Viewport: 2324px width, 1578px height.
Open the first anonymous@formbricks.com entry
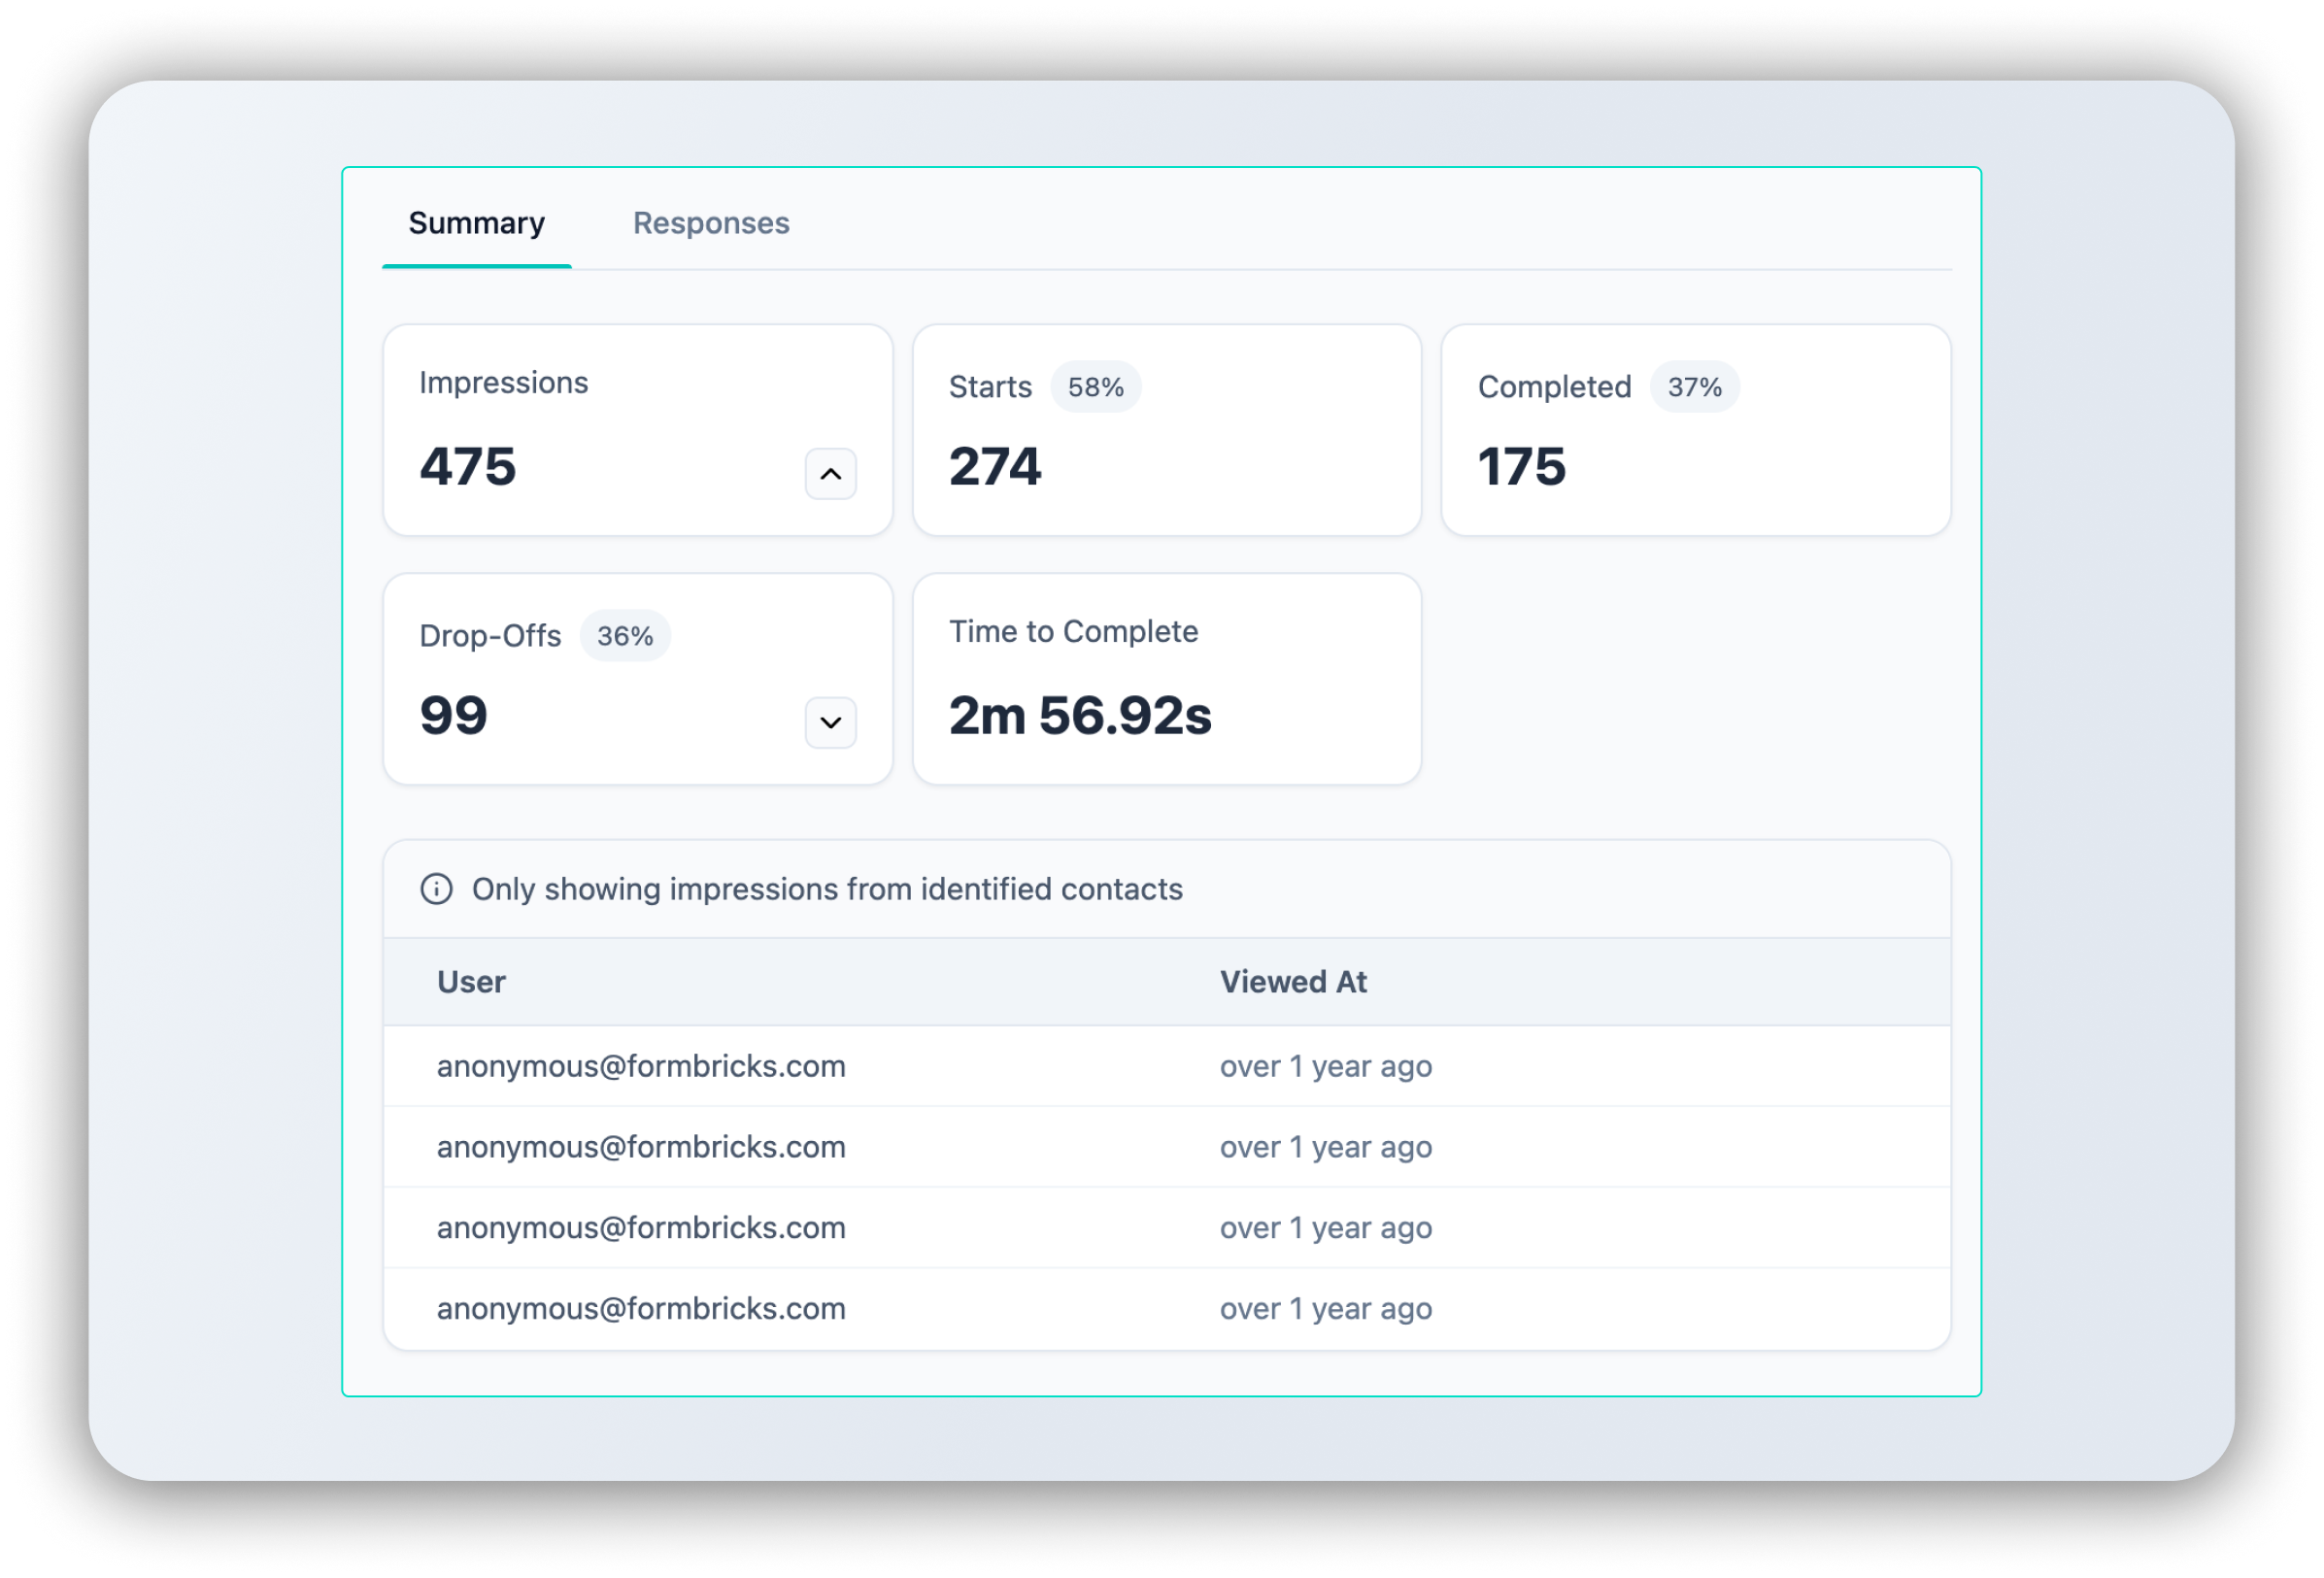pyautogui.click(x=640, y=1066)
